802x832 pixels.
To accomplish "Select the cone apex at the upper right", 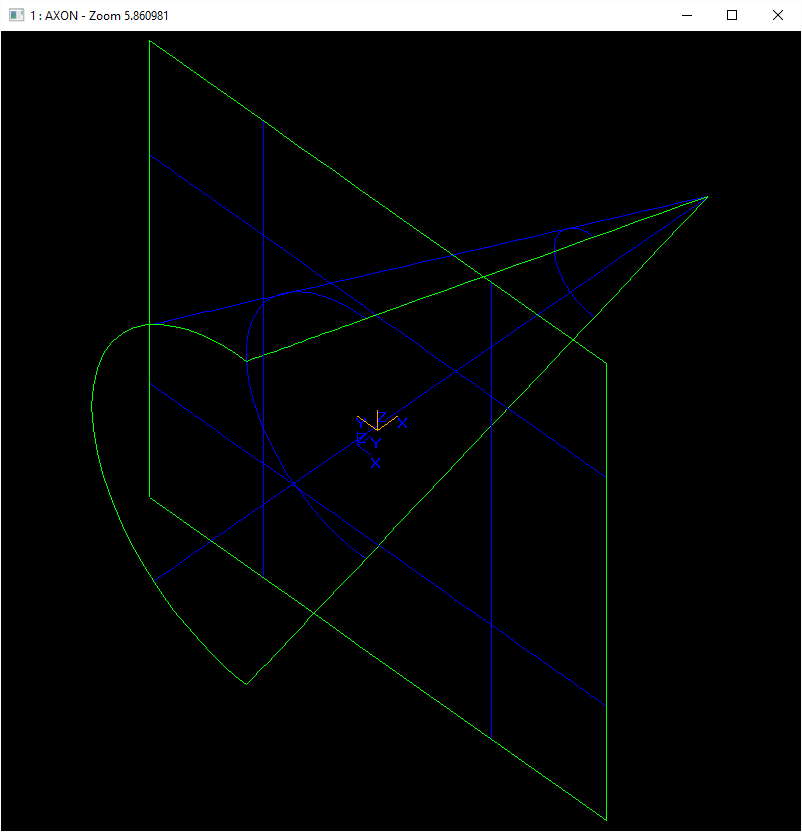I will pyautogui.click(x=707, y=197).
